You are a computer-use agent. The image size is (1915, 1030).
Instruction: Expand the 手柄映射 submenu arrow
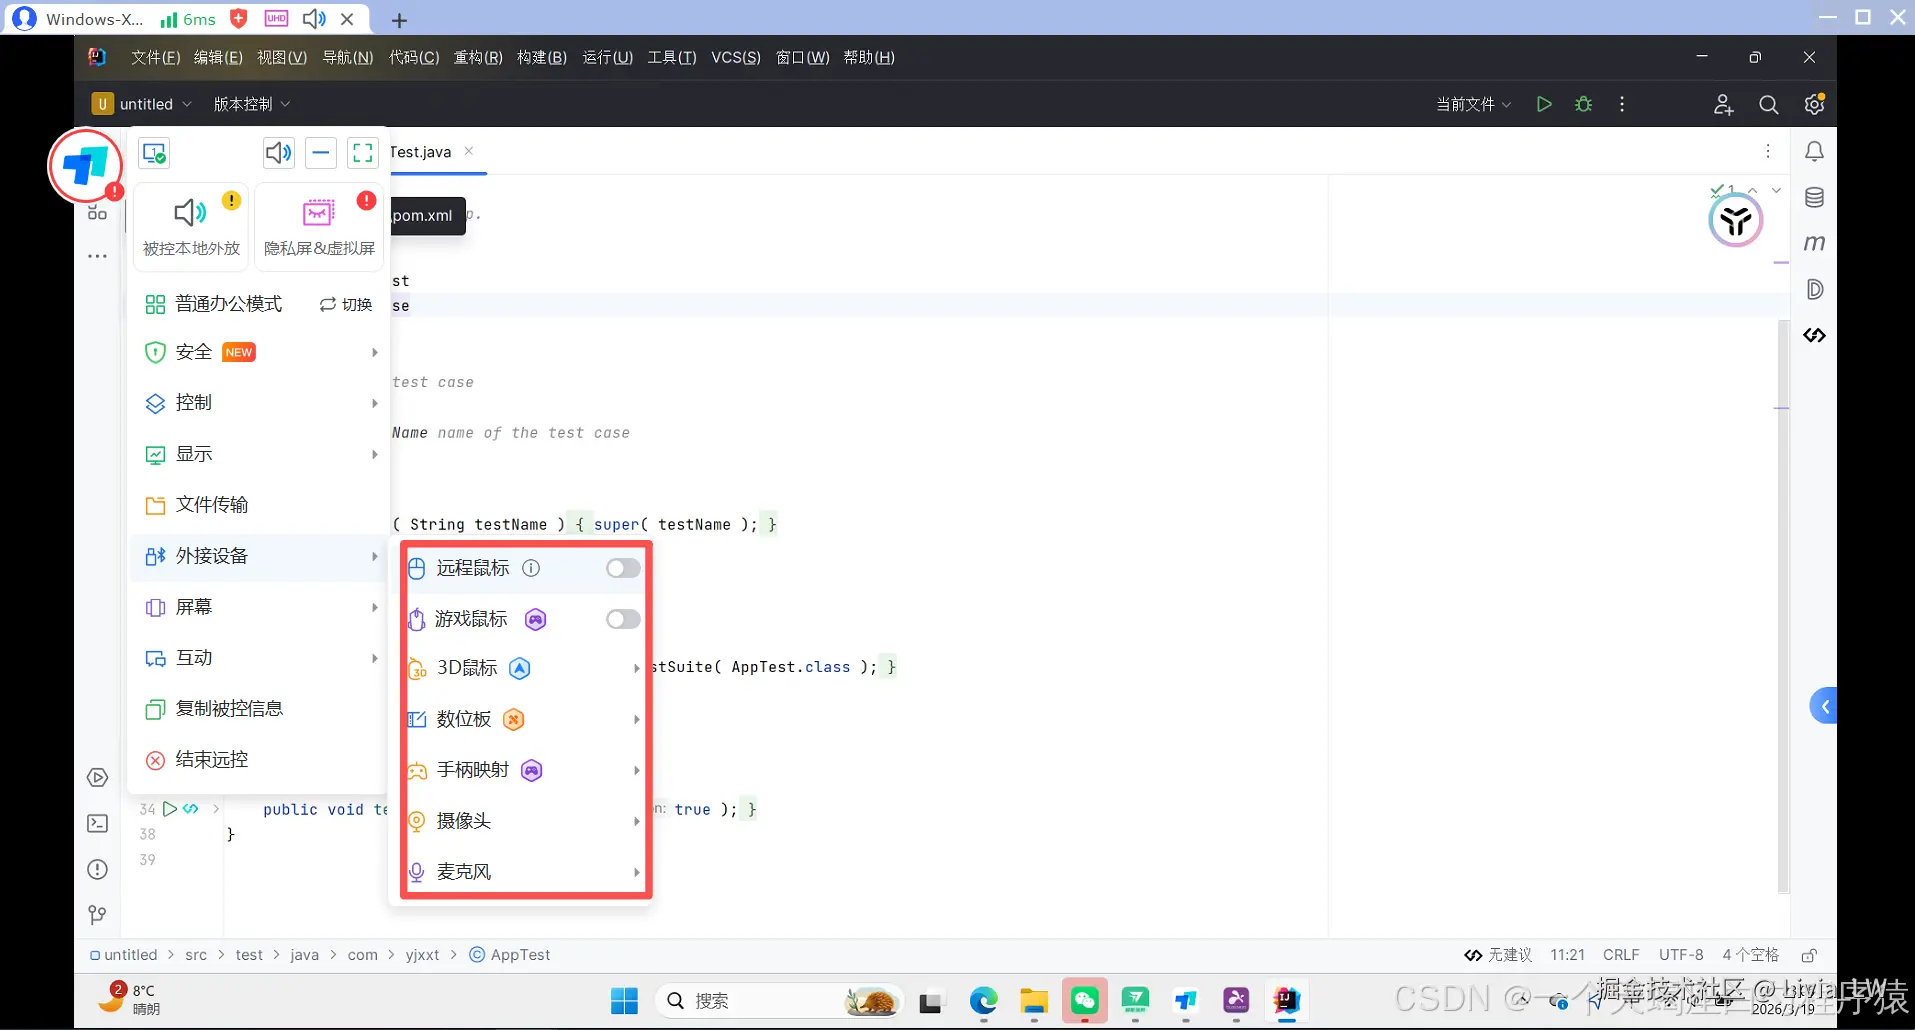click(x=637, y=770)
